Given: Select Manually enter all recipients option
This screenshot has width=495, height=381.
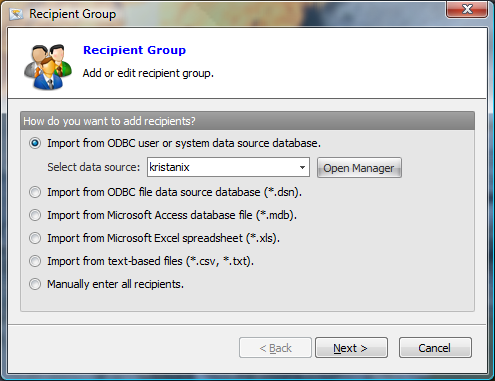Looking at the screenshot, I should click(x=35, y=284).
